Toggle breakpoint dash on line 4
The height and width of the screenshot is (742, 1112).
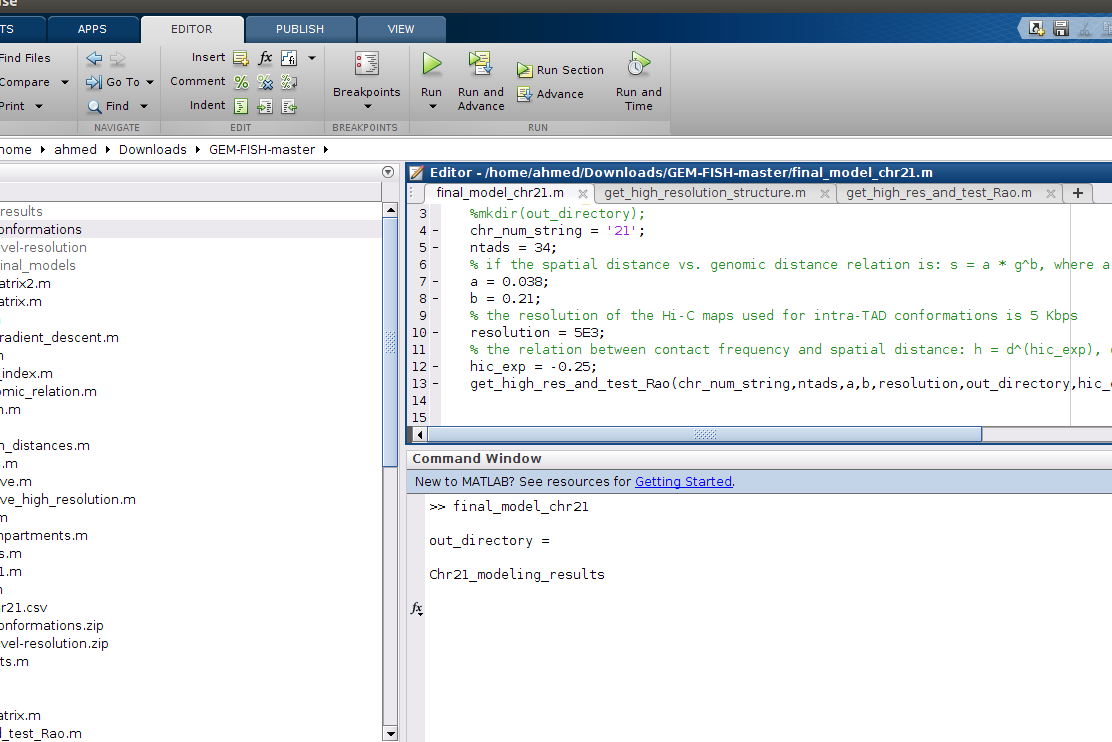[435, 231]
